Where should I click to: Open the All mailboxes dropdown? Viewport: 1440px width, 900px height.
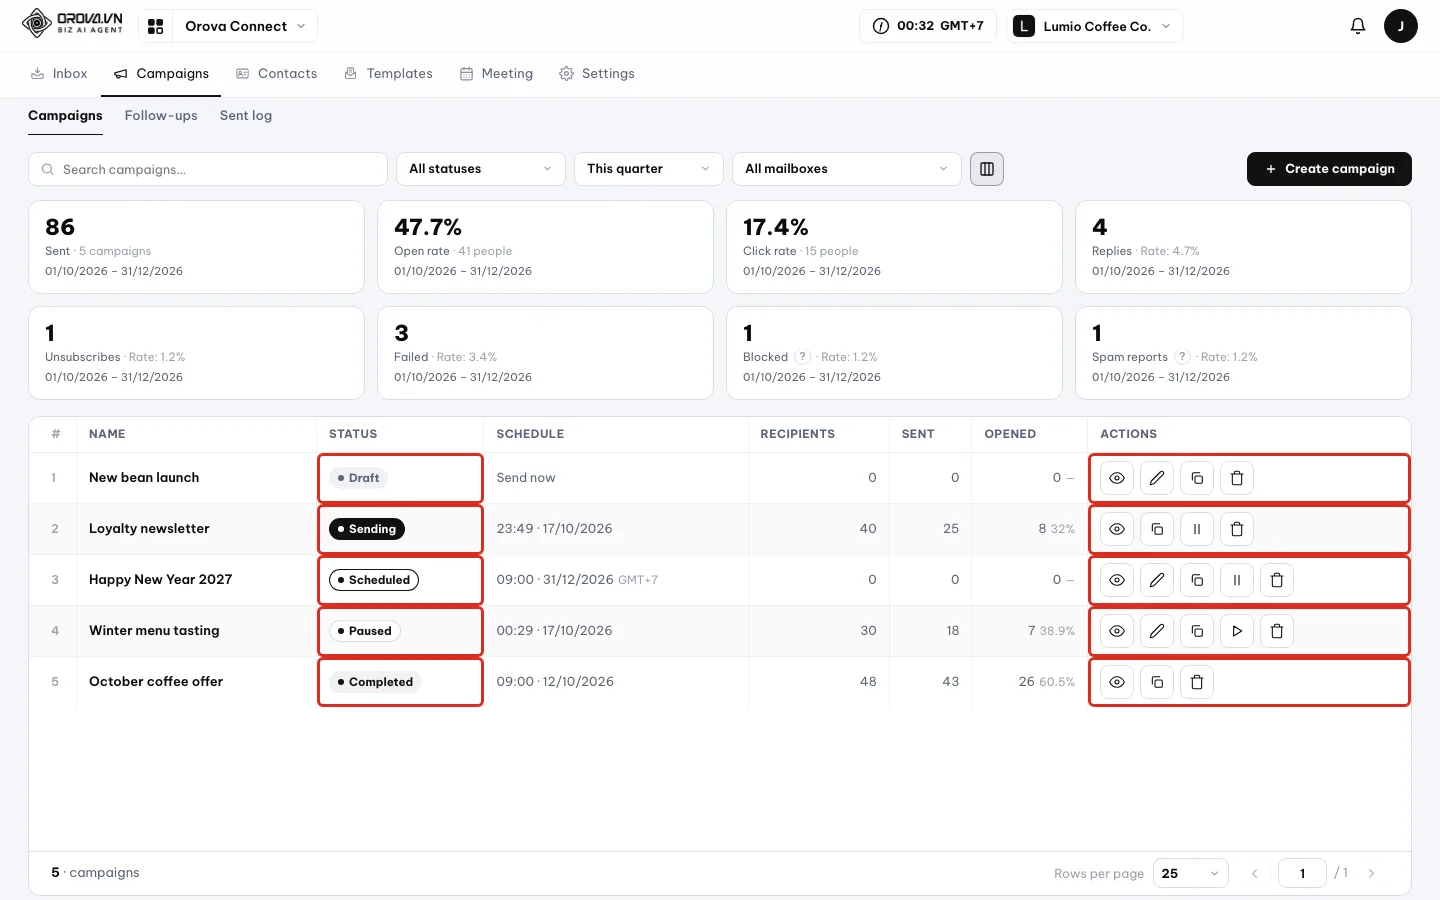click(x=847, y=169)
